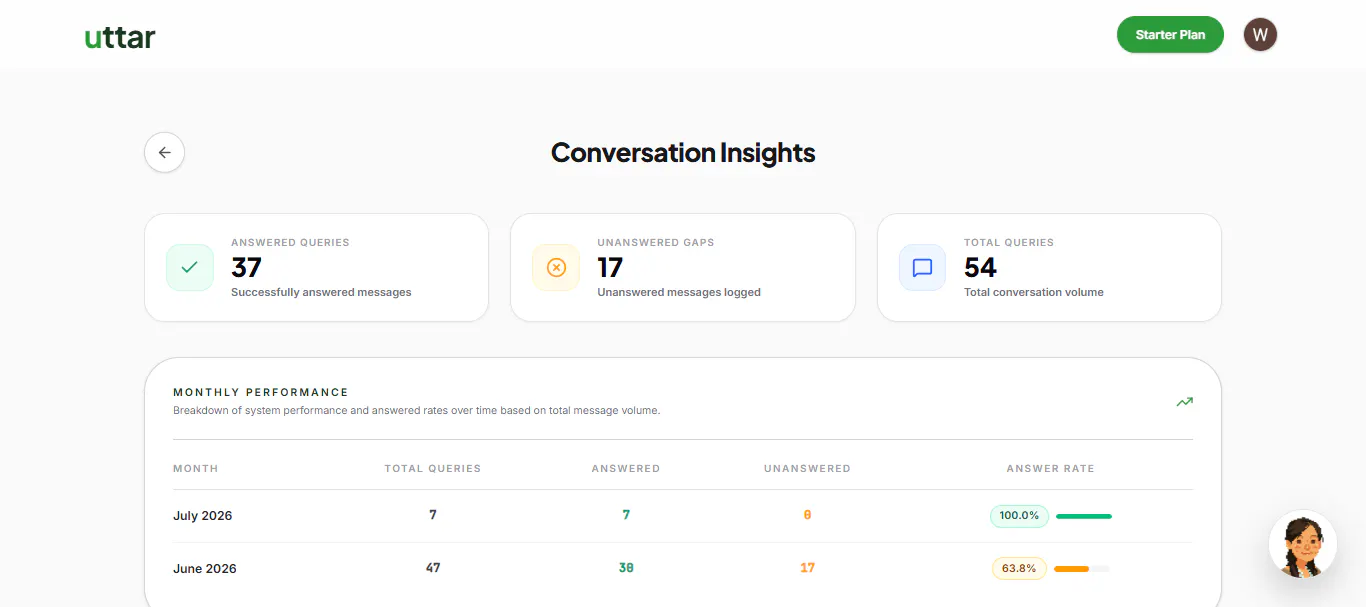
Task: Click the blue chat bubble Total Queries icon
Action: click(x=922, y=267)
